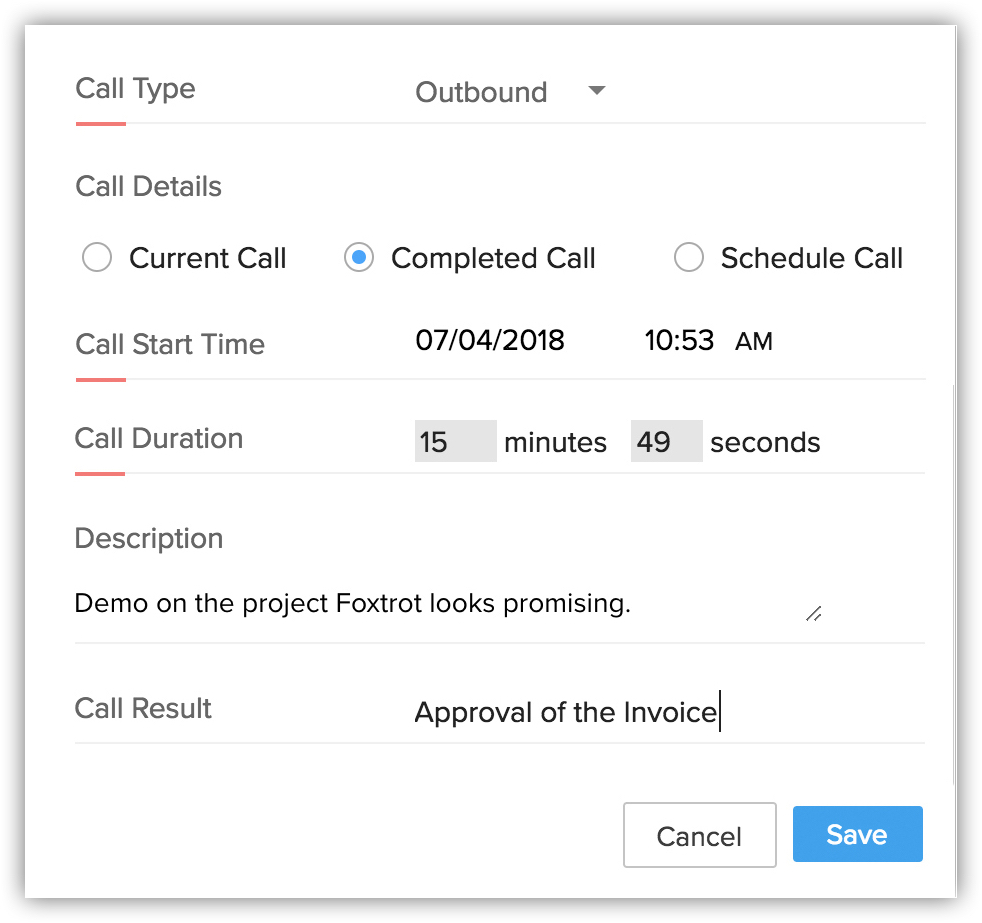This screenshot has height=923, width=982.
Task: Choose the Completed Call option
Action: pyautogui.click(x=359, y=258)
